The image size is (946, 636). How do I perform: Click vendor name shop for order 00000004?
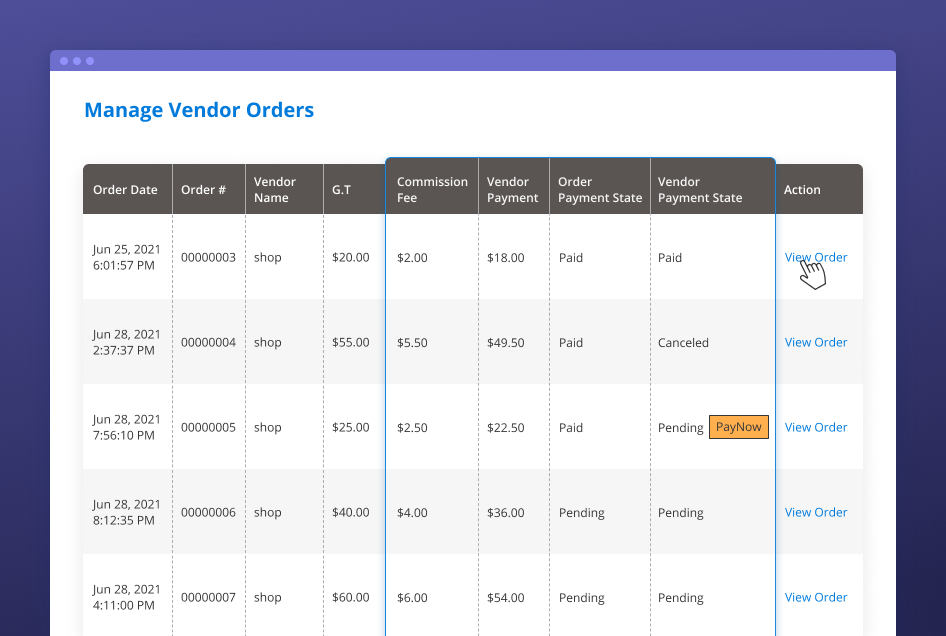click(267, 343)
